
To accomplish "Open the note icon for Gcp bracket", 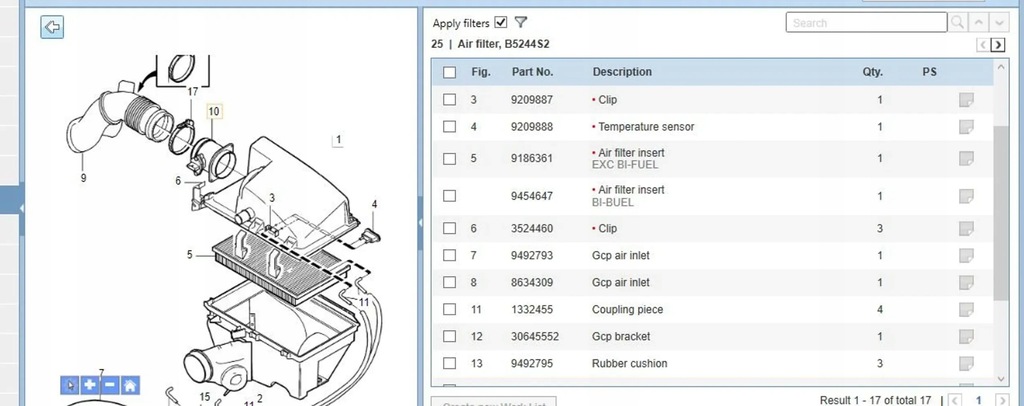I will pos(966,336).
